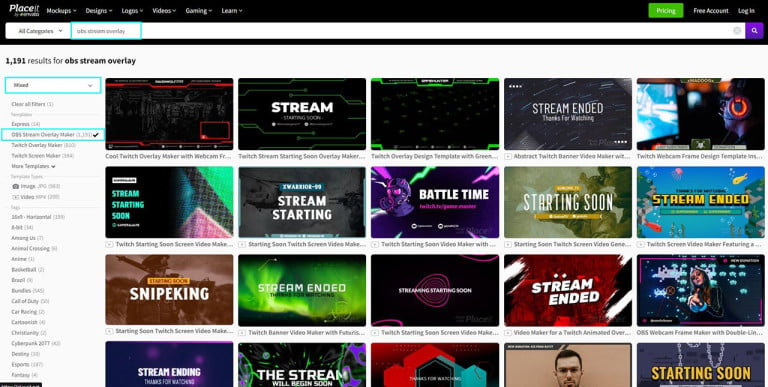Uncheck the OBS Stream Overlay Maker filter checkmark
This screenshot has height=387, width=768.
pyautogui.click(x=96, y=135)
